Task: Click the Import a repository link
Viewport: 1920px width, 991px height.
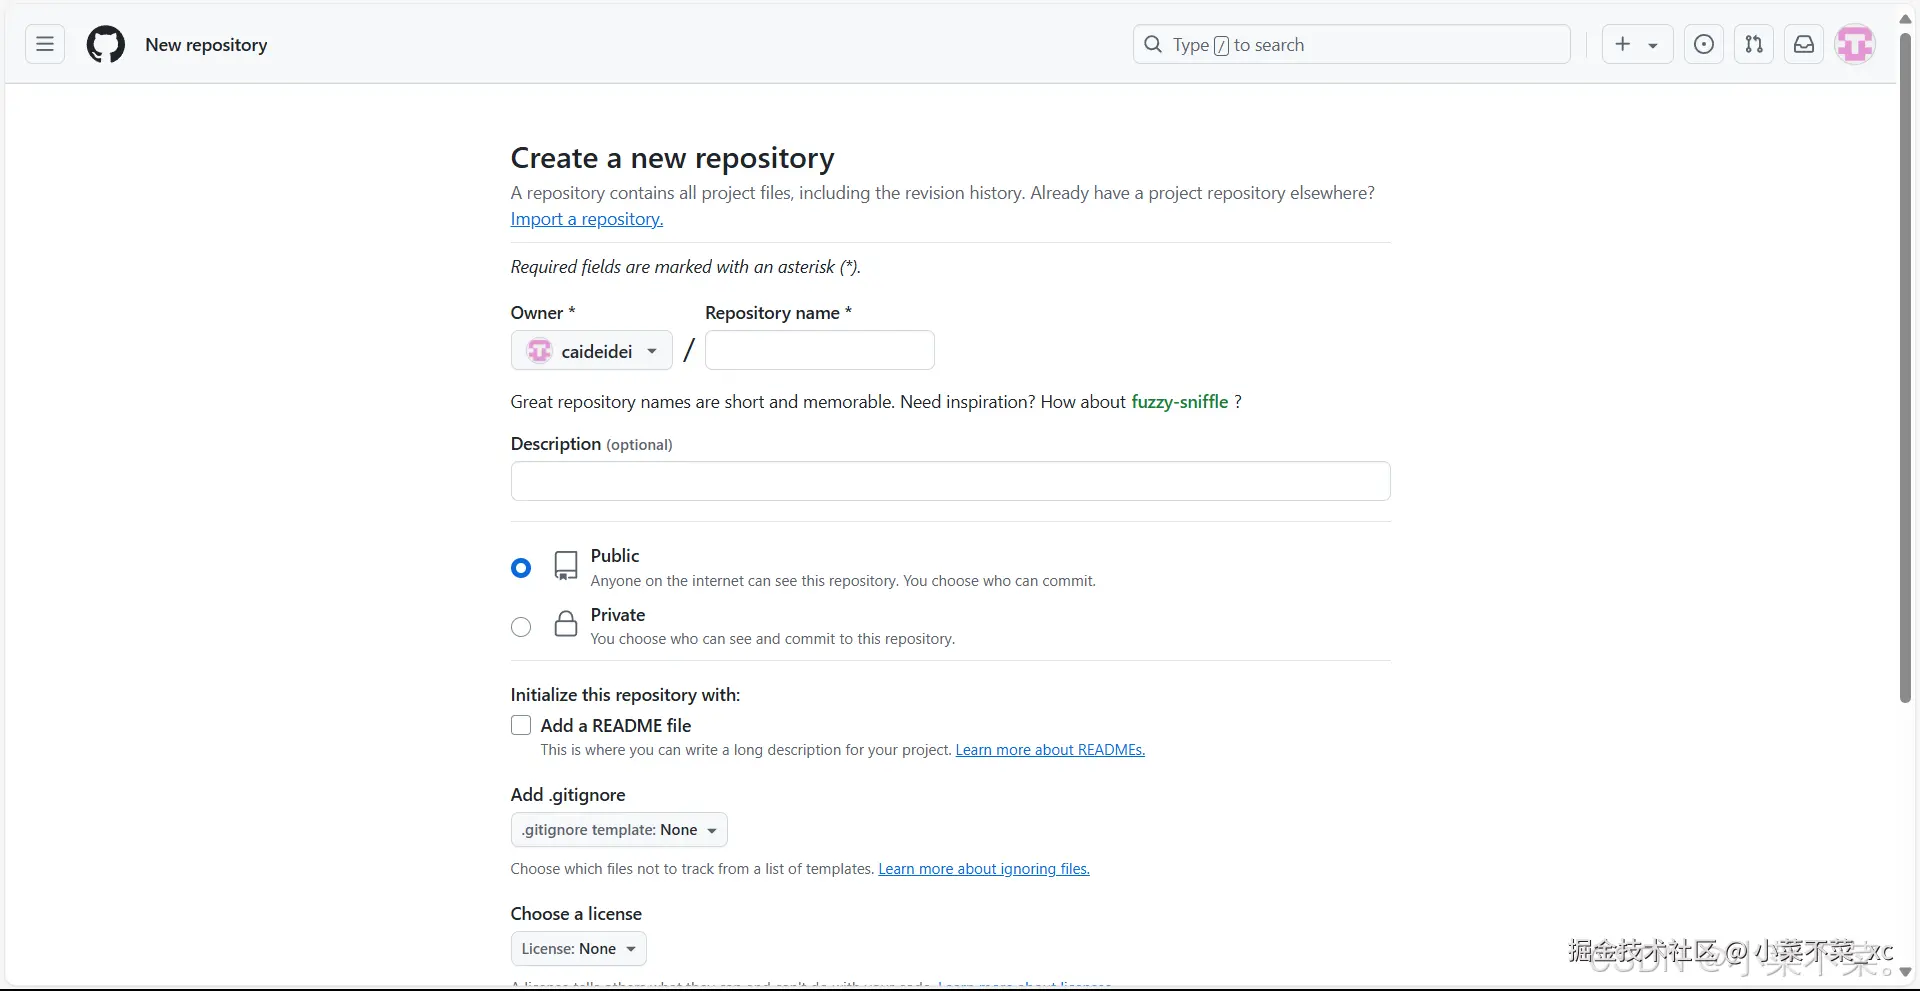Action: click(x=587, y=219)
